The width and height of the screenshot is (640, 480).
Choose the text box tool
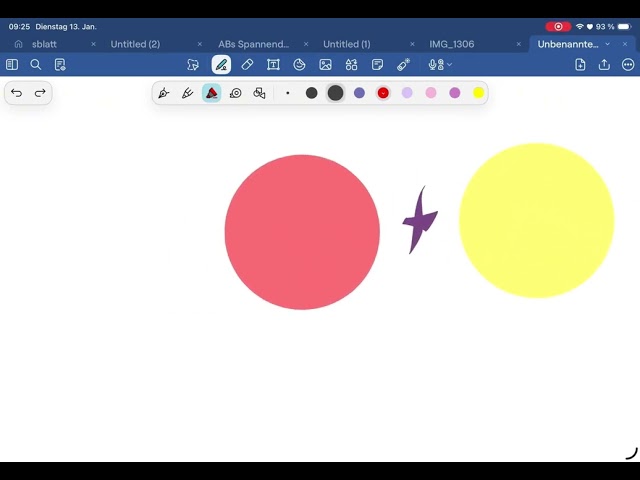(x=273, y=64)
